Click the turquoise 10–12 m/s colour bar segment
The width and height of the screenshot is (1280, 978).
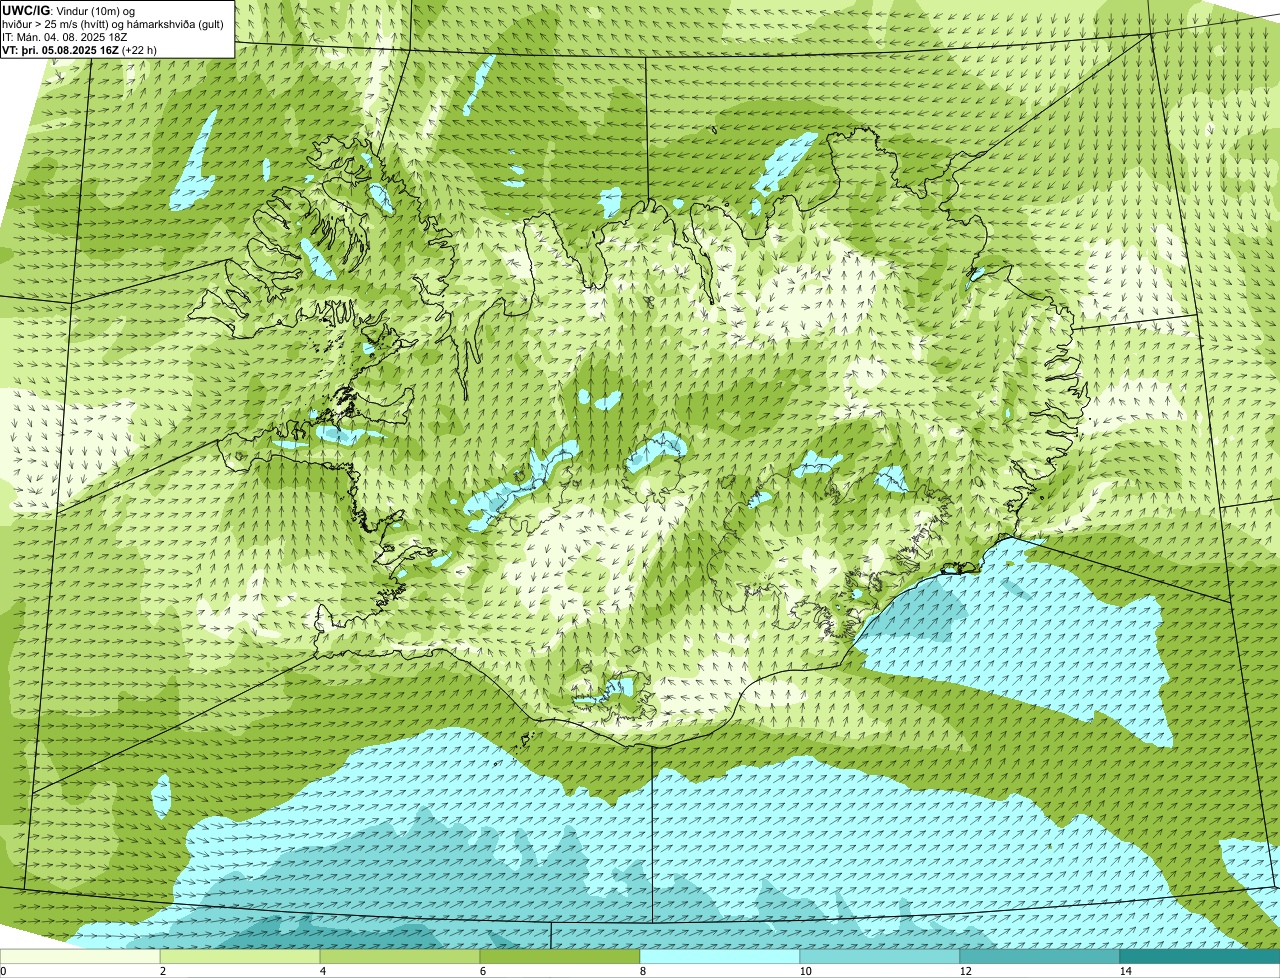pyautogui.click(x=880, y=957)
